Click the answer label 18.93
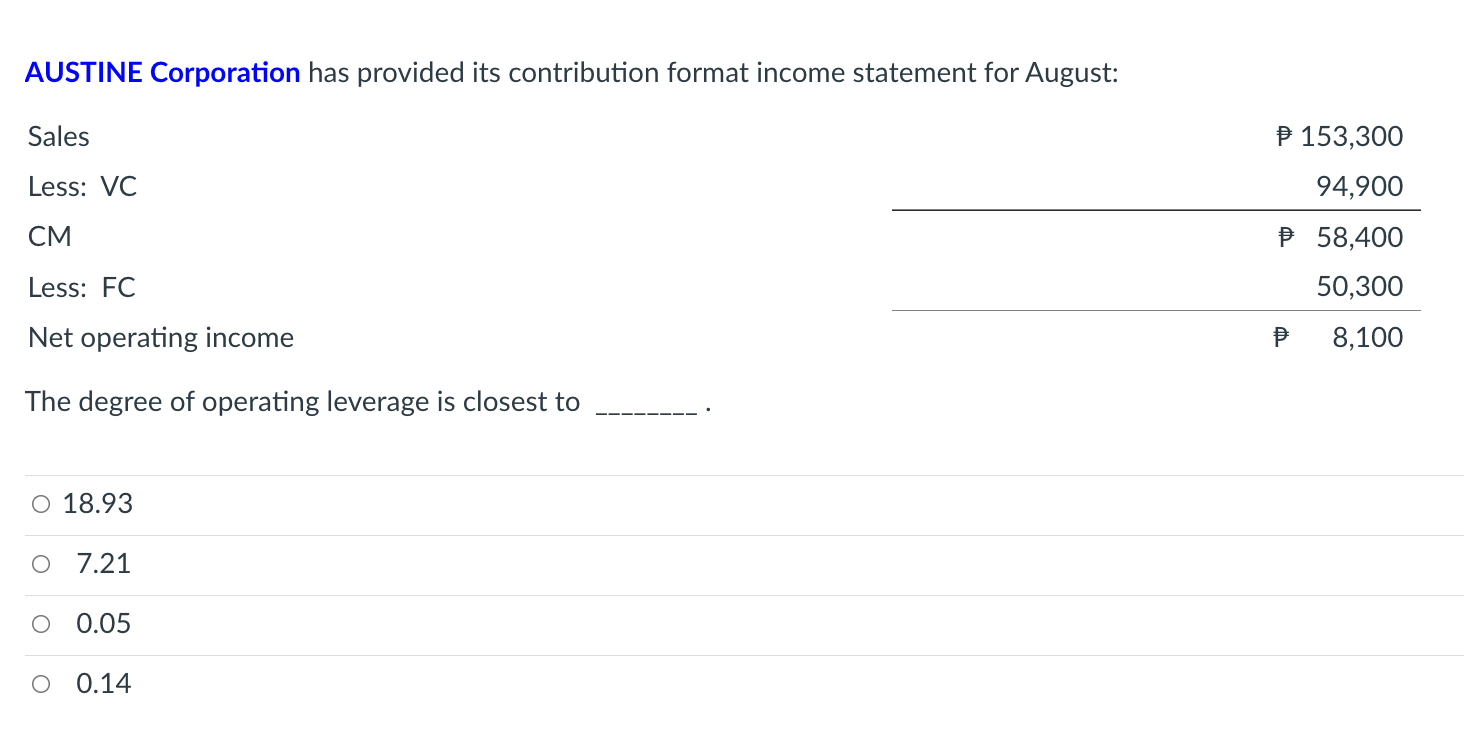The image size is (1464, 734). tap(98, 504)
